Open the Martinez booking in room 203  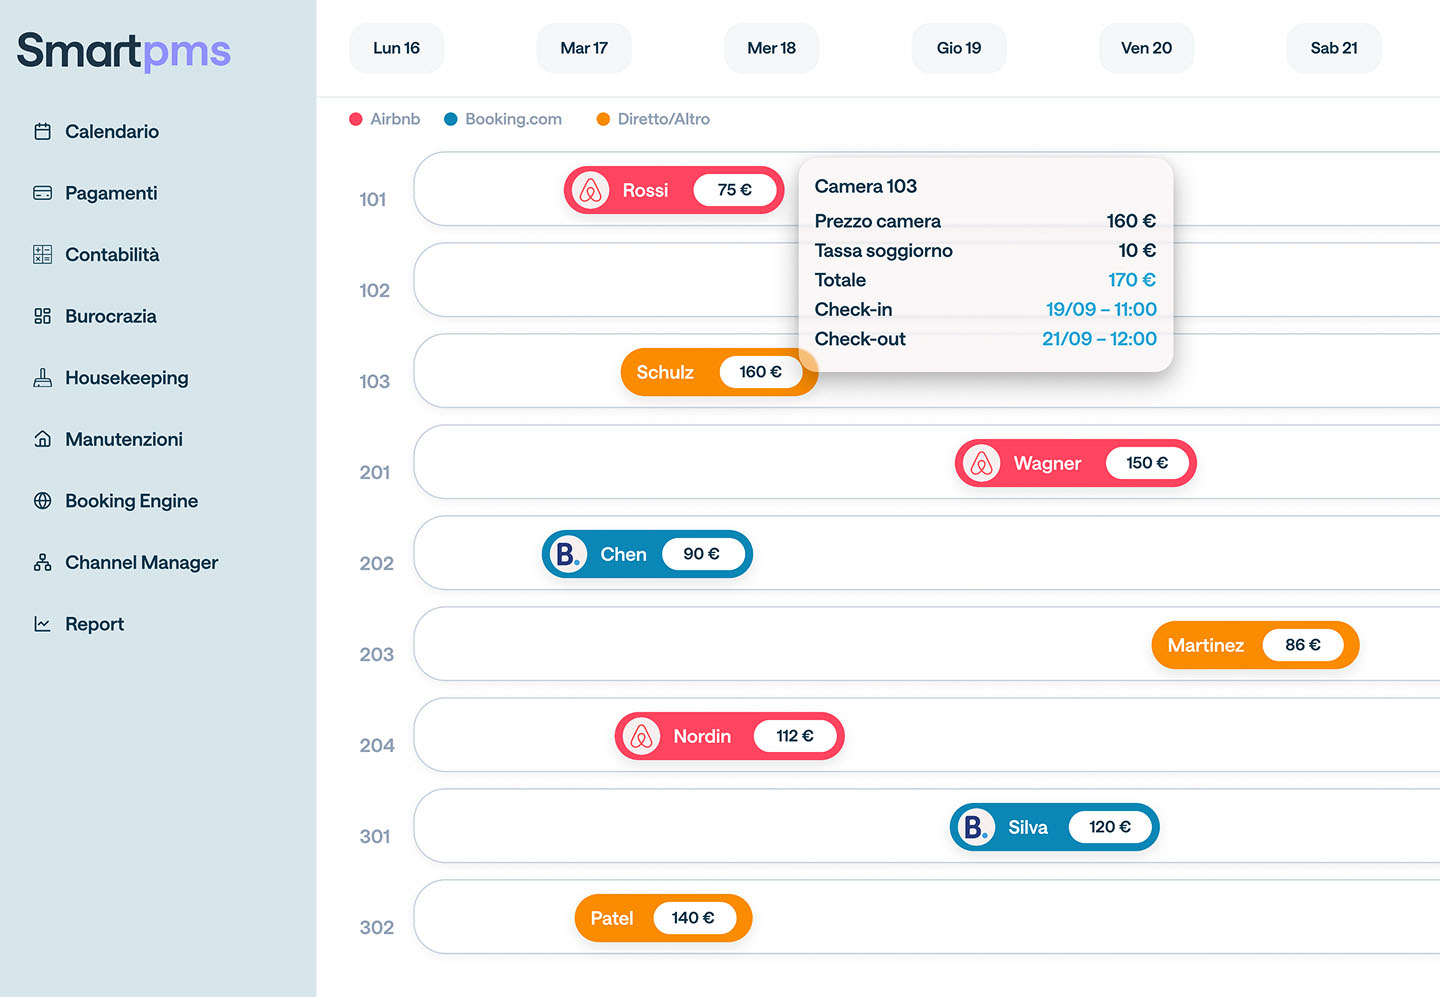tap(1206, 645)
